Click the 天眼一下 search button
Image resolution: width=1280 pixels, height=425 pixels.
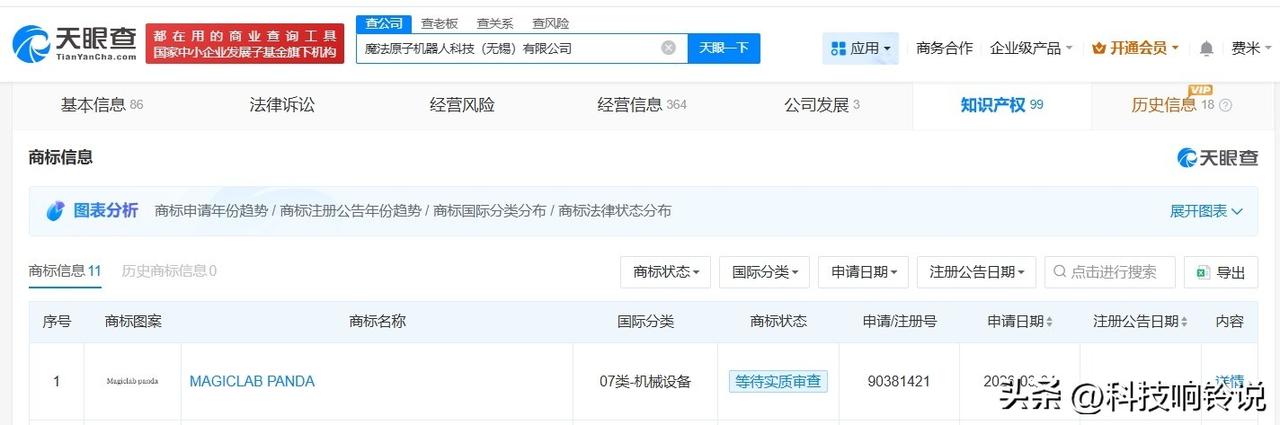click(724, 48)
